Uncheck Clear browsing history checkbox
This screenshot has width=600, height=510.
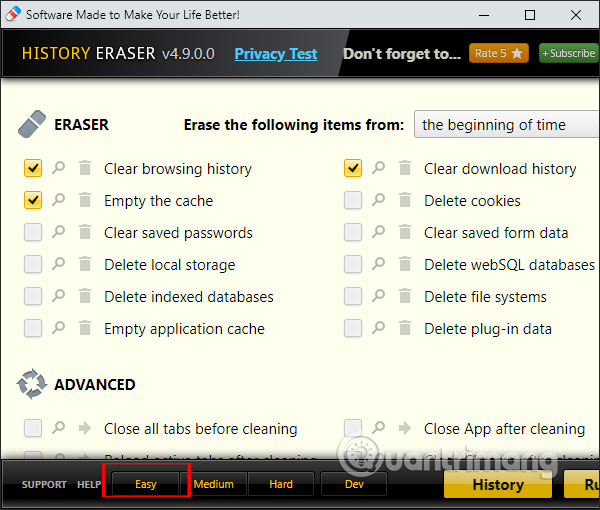pyautogui.click(x=33, y=168)
